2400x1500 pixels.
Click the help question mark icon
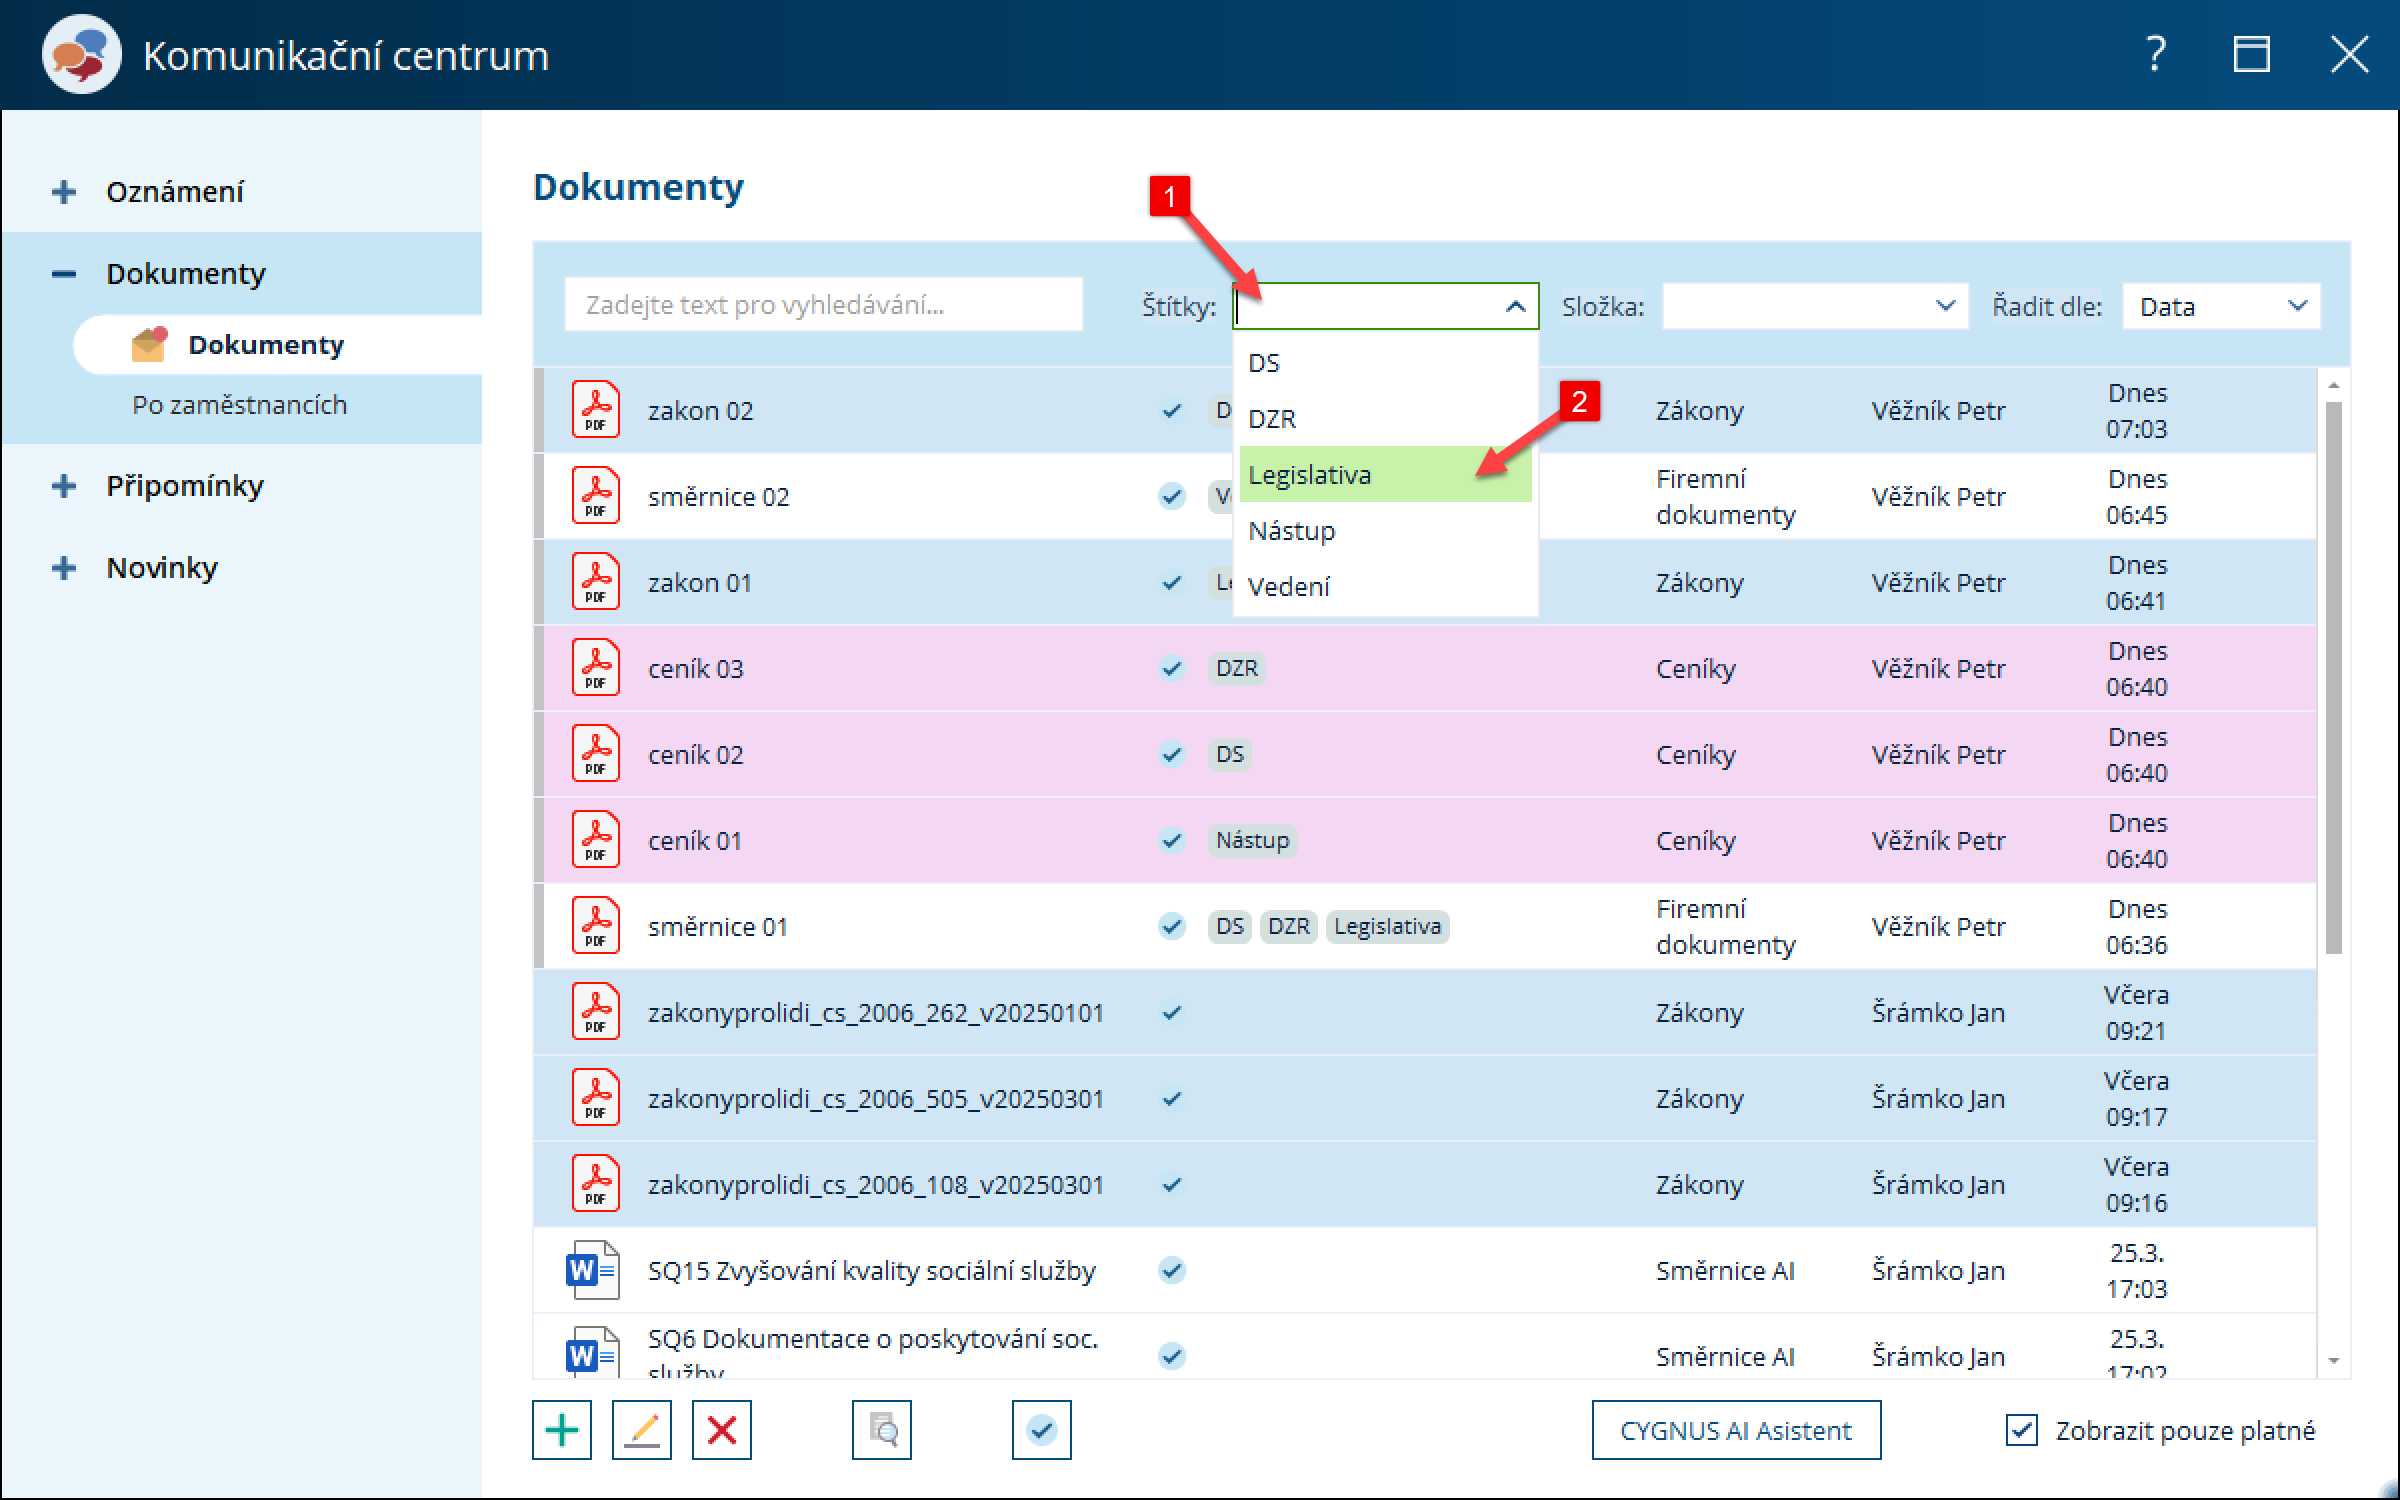[2156, 54]
